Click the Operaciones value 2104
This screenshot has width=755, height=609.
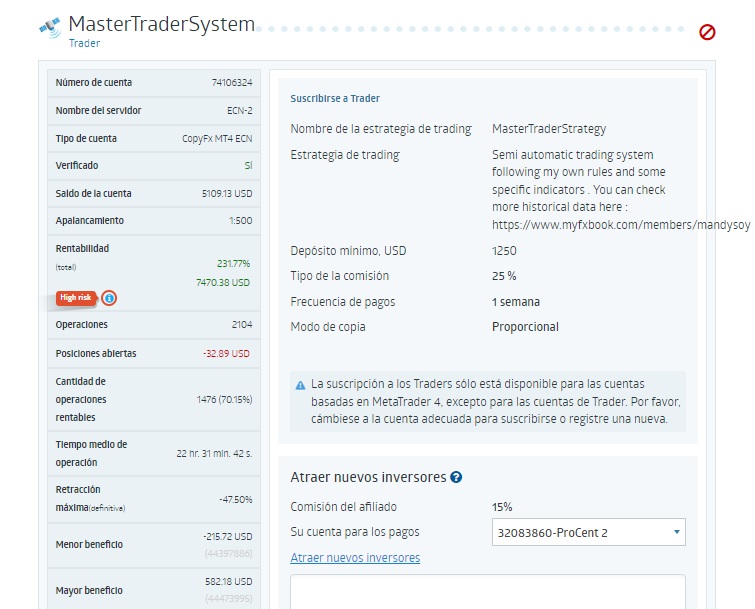[x=242, y=324]
